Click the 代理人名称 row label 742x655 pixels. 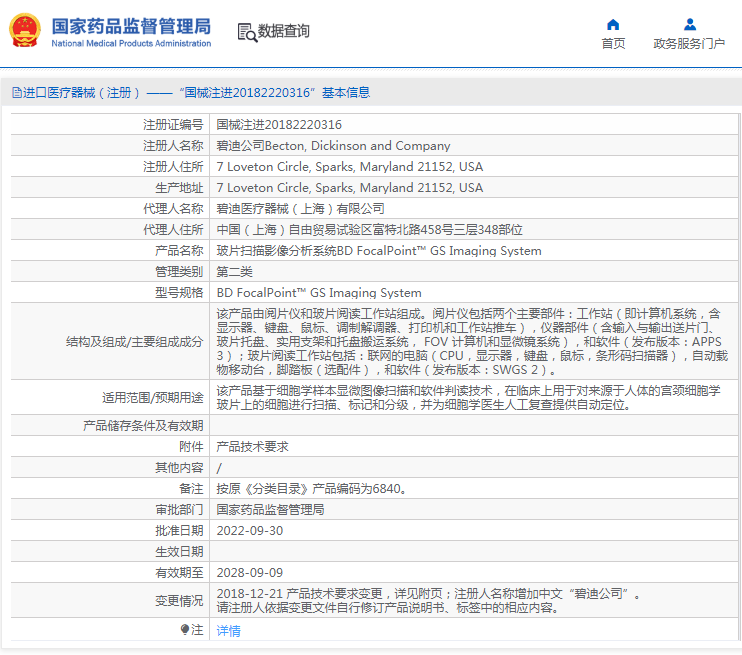(x=173, y=209)
